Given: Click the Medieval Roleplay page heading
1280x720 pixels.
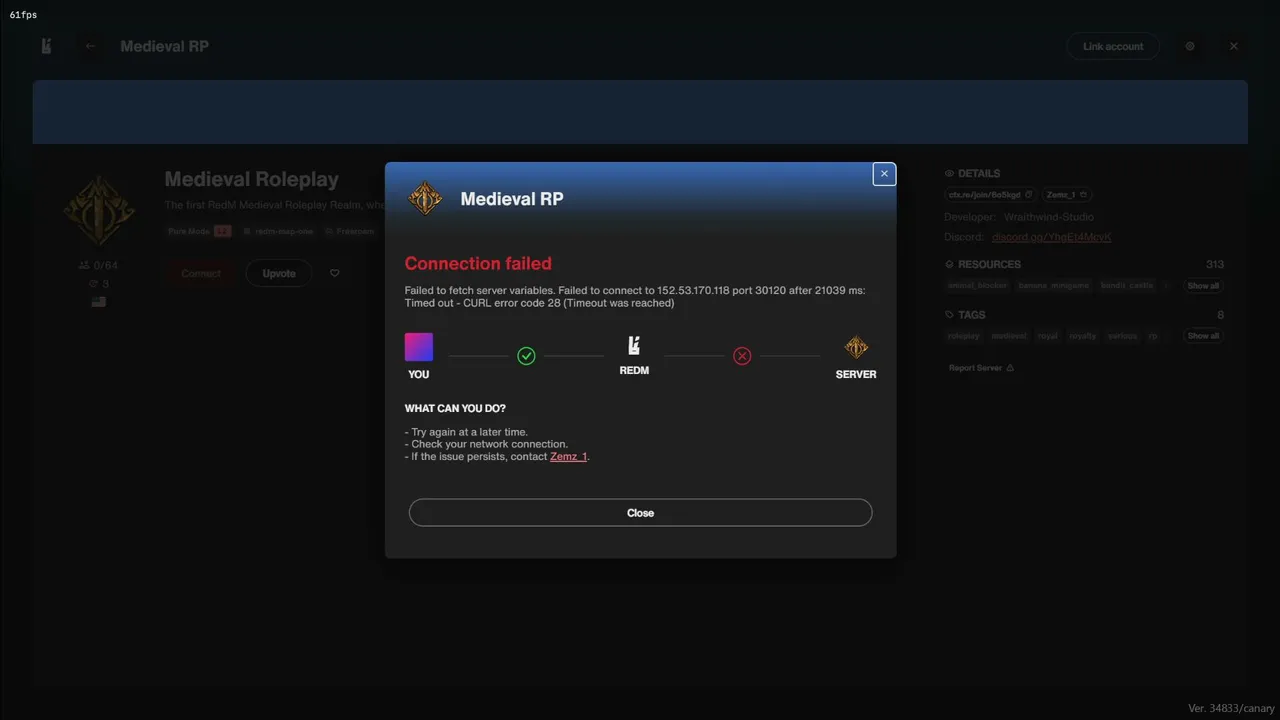Looking at the screenshot, I should 252,180.
